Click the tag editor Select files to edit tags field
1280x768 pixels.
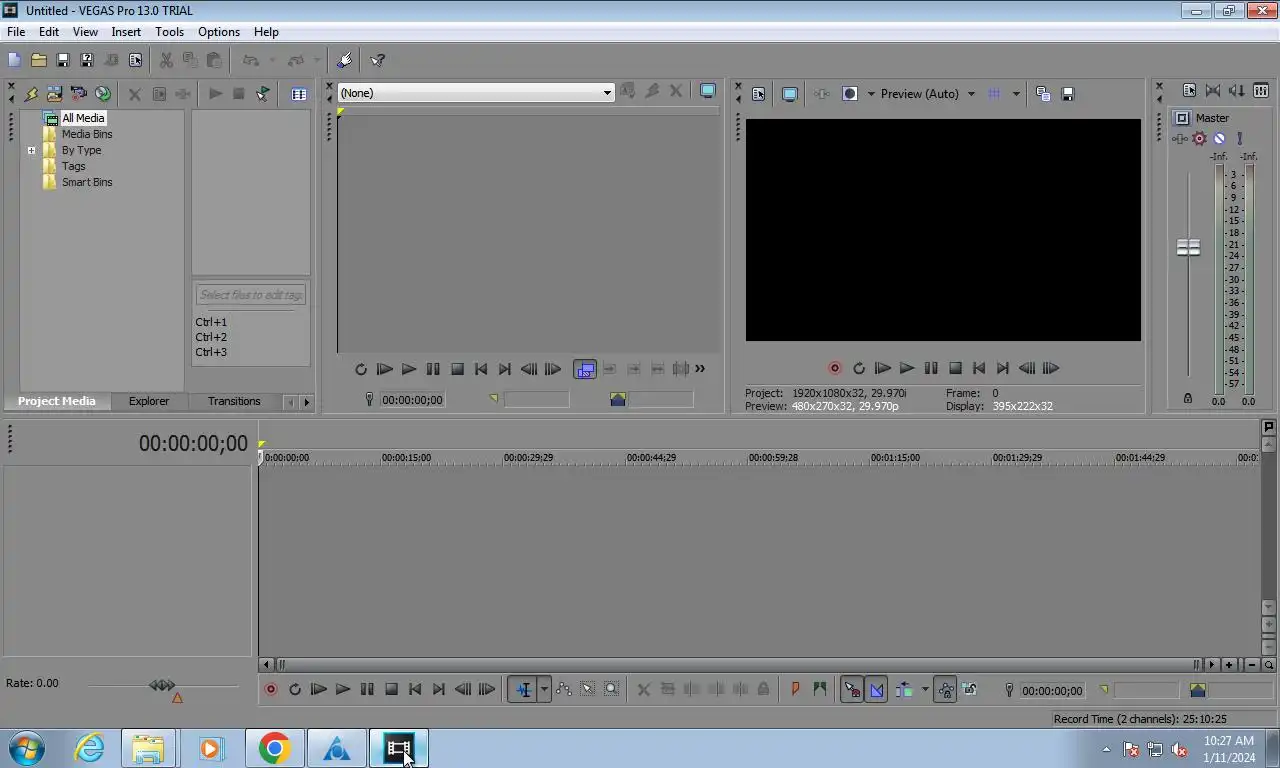pyautogui.click(x=250, y=295)
